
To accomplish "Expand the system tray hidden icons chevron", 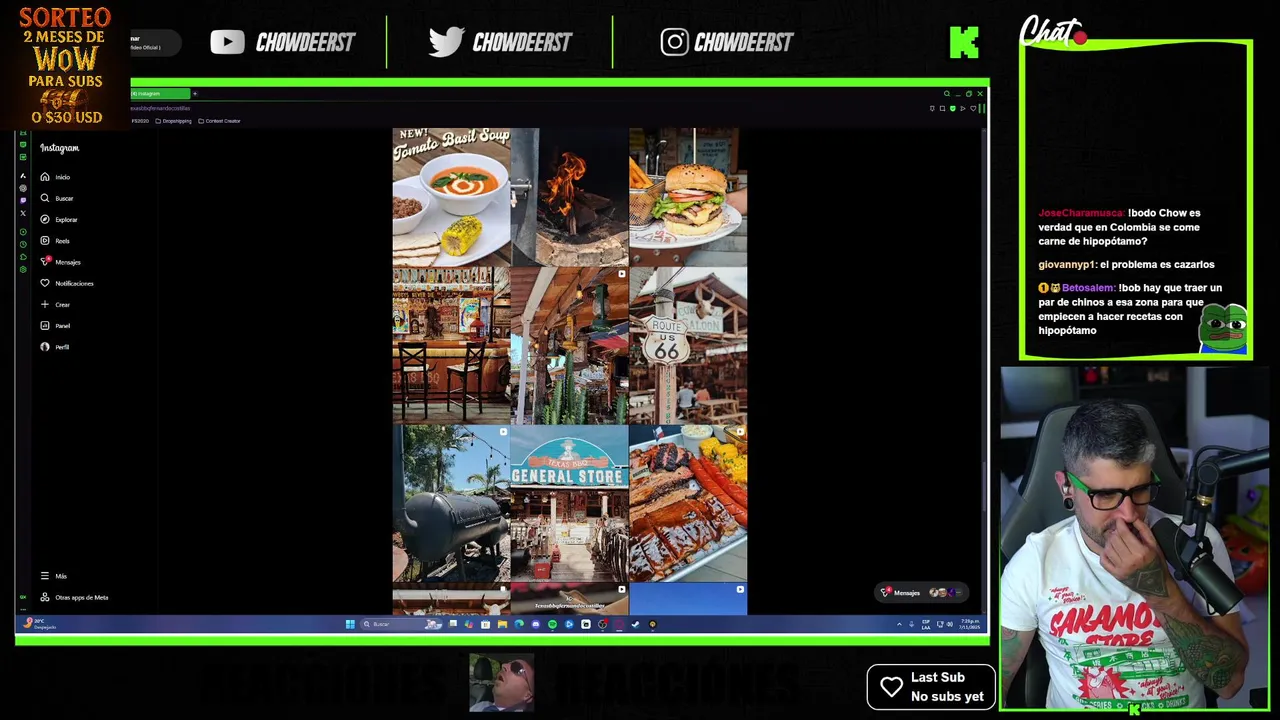I will 898,624.
